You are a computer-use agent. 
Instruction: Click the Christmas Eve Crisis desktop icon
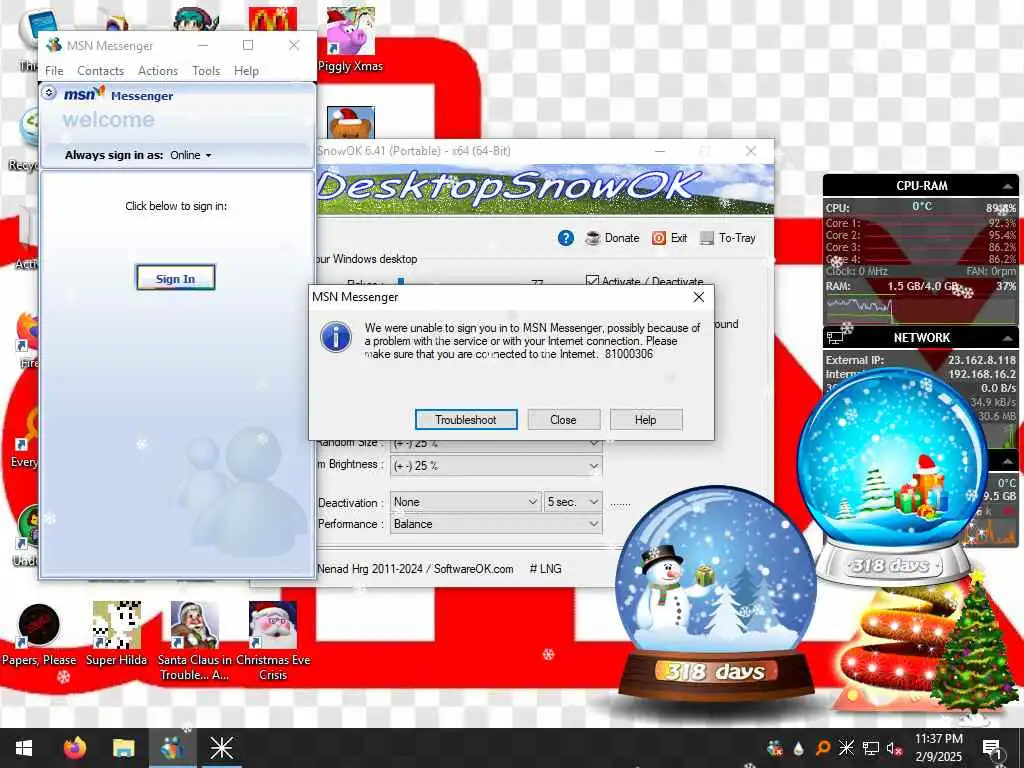point(273,641)
